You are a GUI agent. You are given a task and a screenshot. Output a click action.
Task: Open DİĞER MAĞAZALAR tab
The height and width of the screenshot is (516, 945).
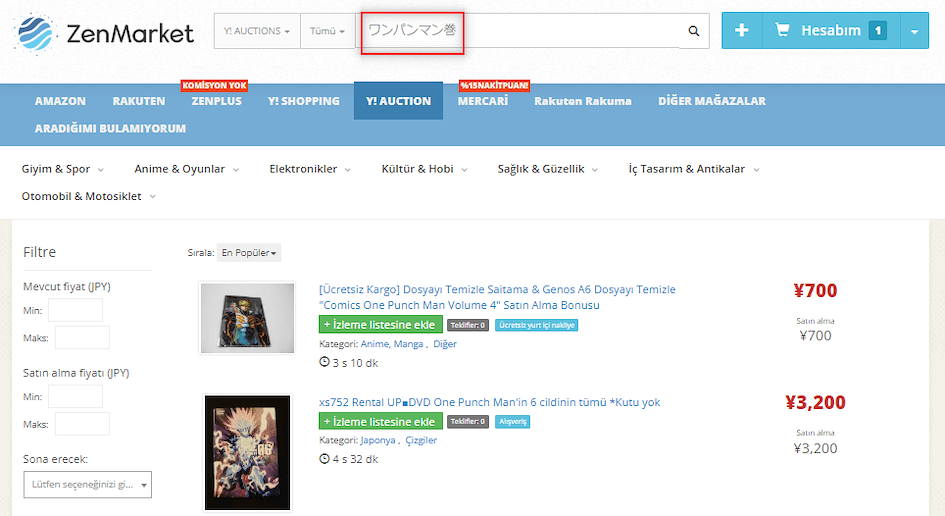(712, 101)
